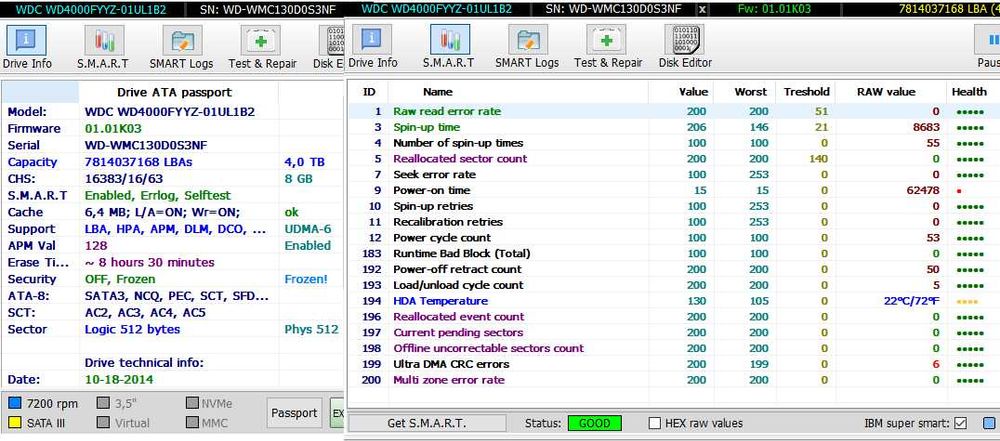
Task: Select the left WDC WD4000FYYZ-01UL1B2 title tab
Action: point(91,10)
